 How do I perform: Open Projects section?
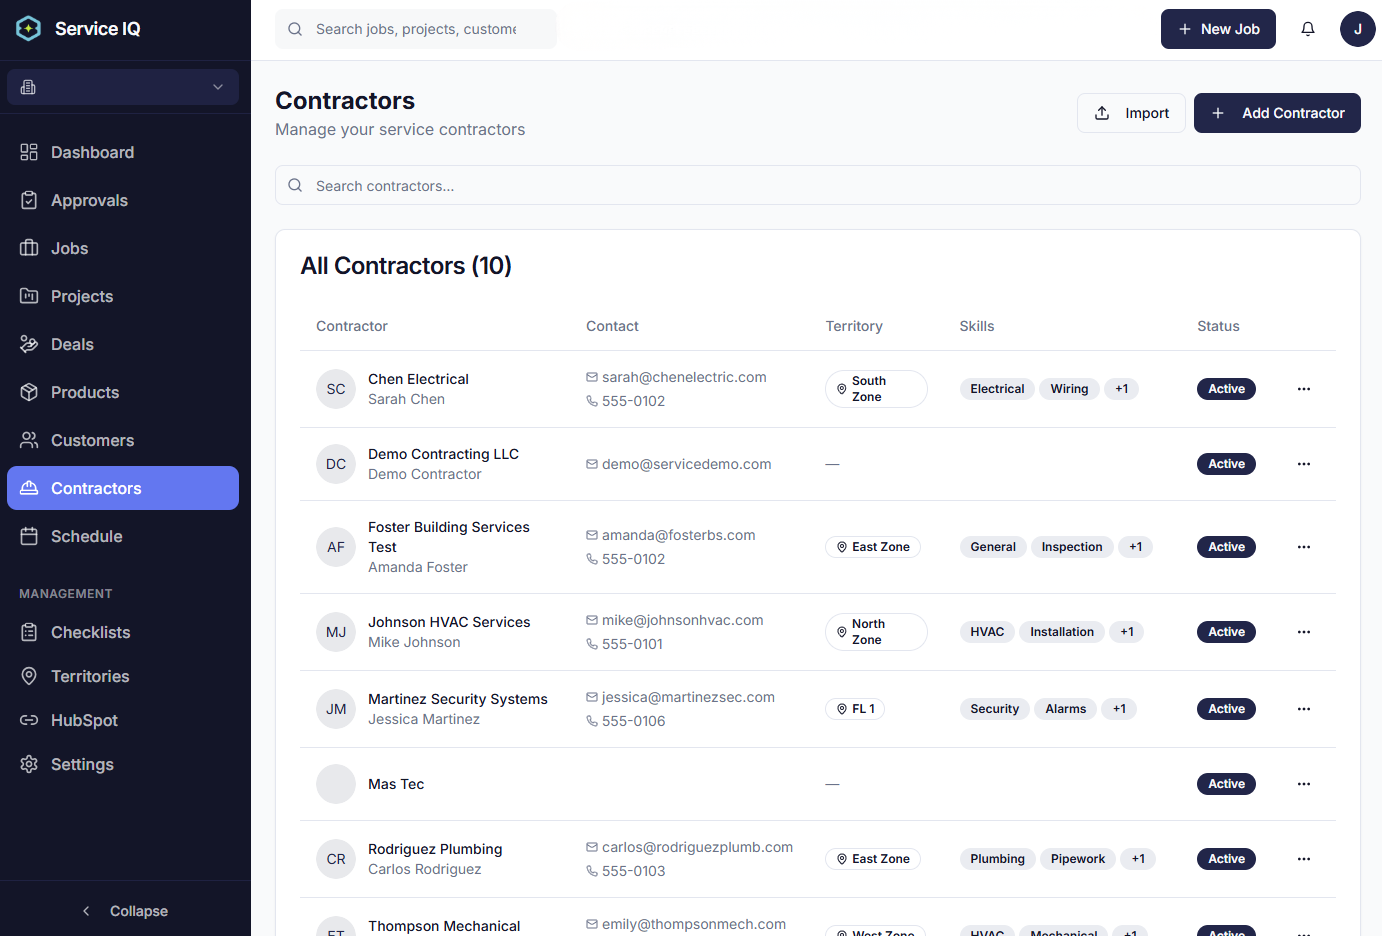[123, 296]
